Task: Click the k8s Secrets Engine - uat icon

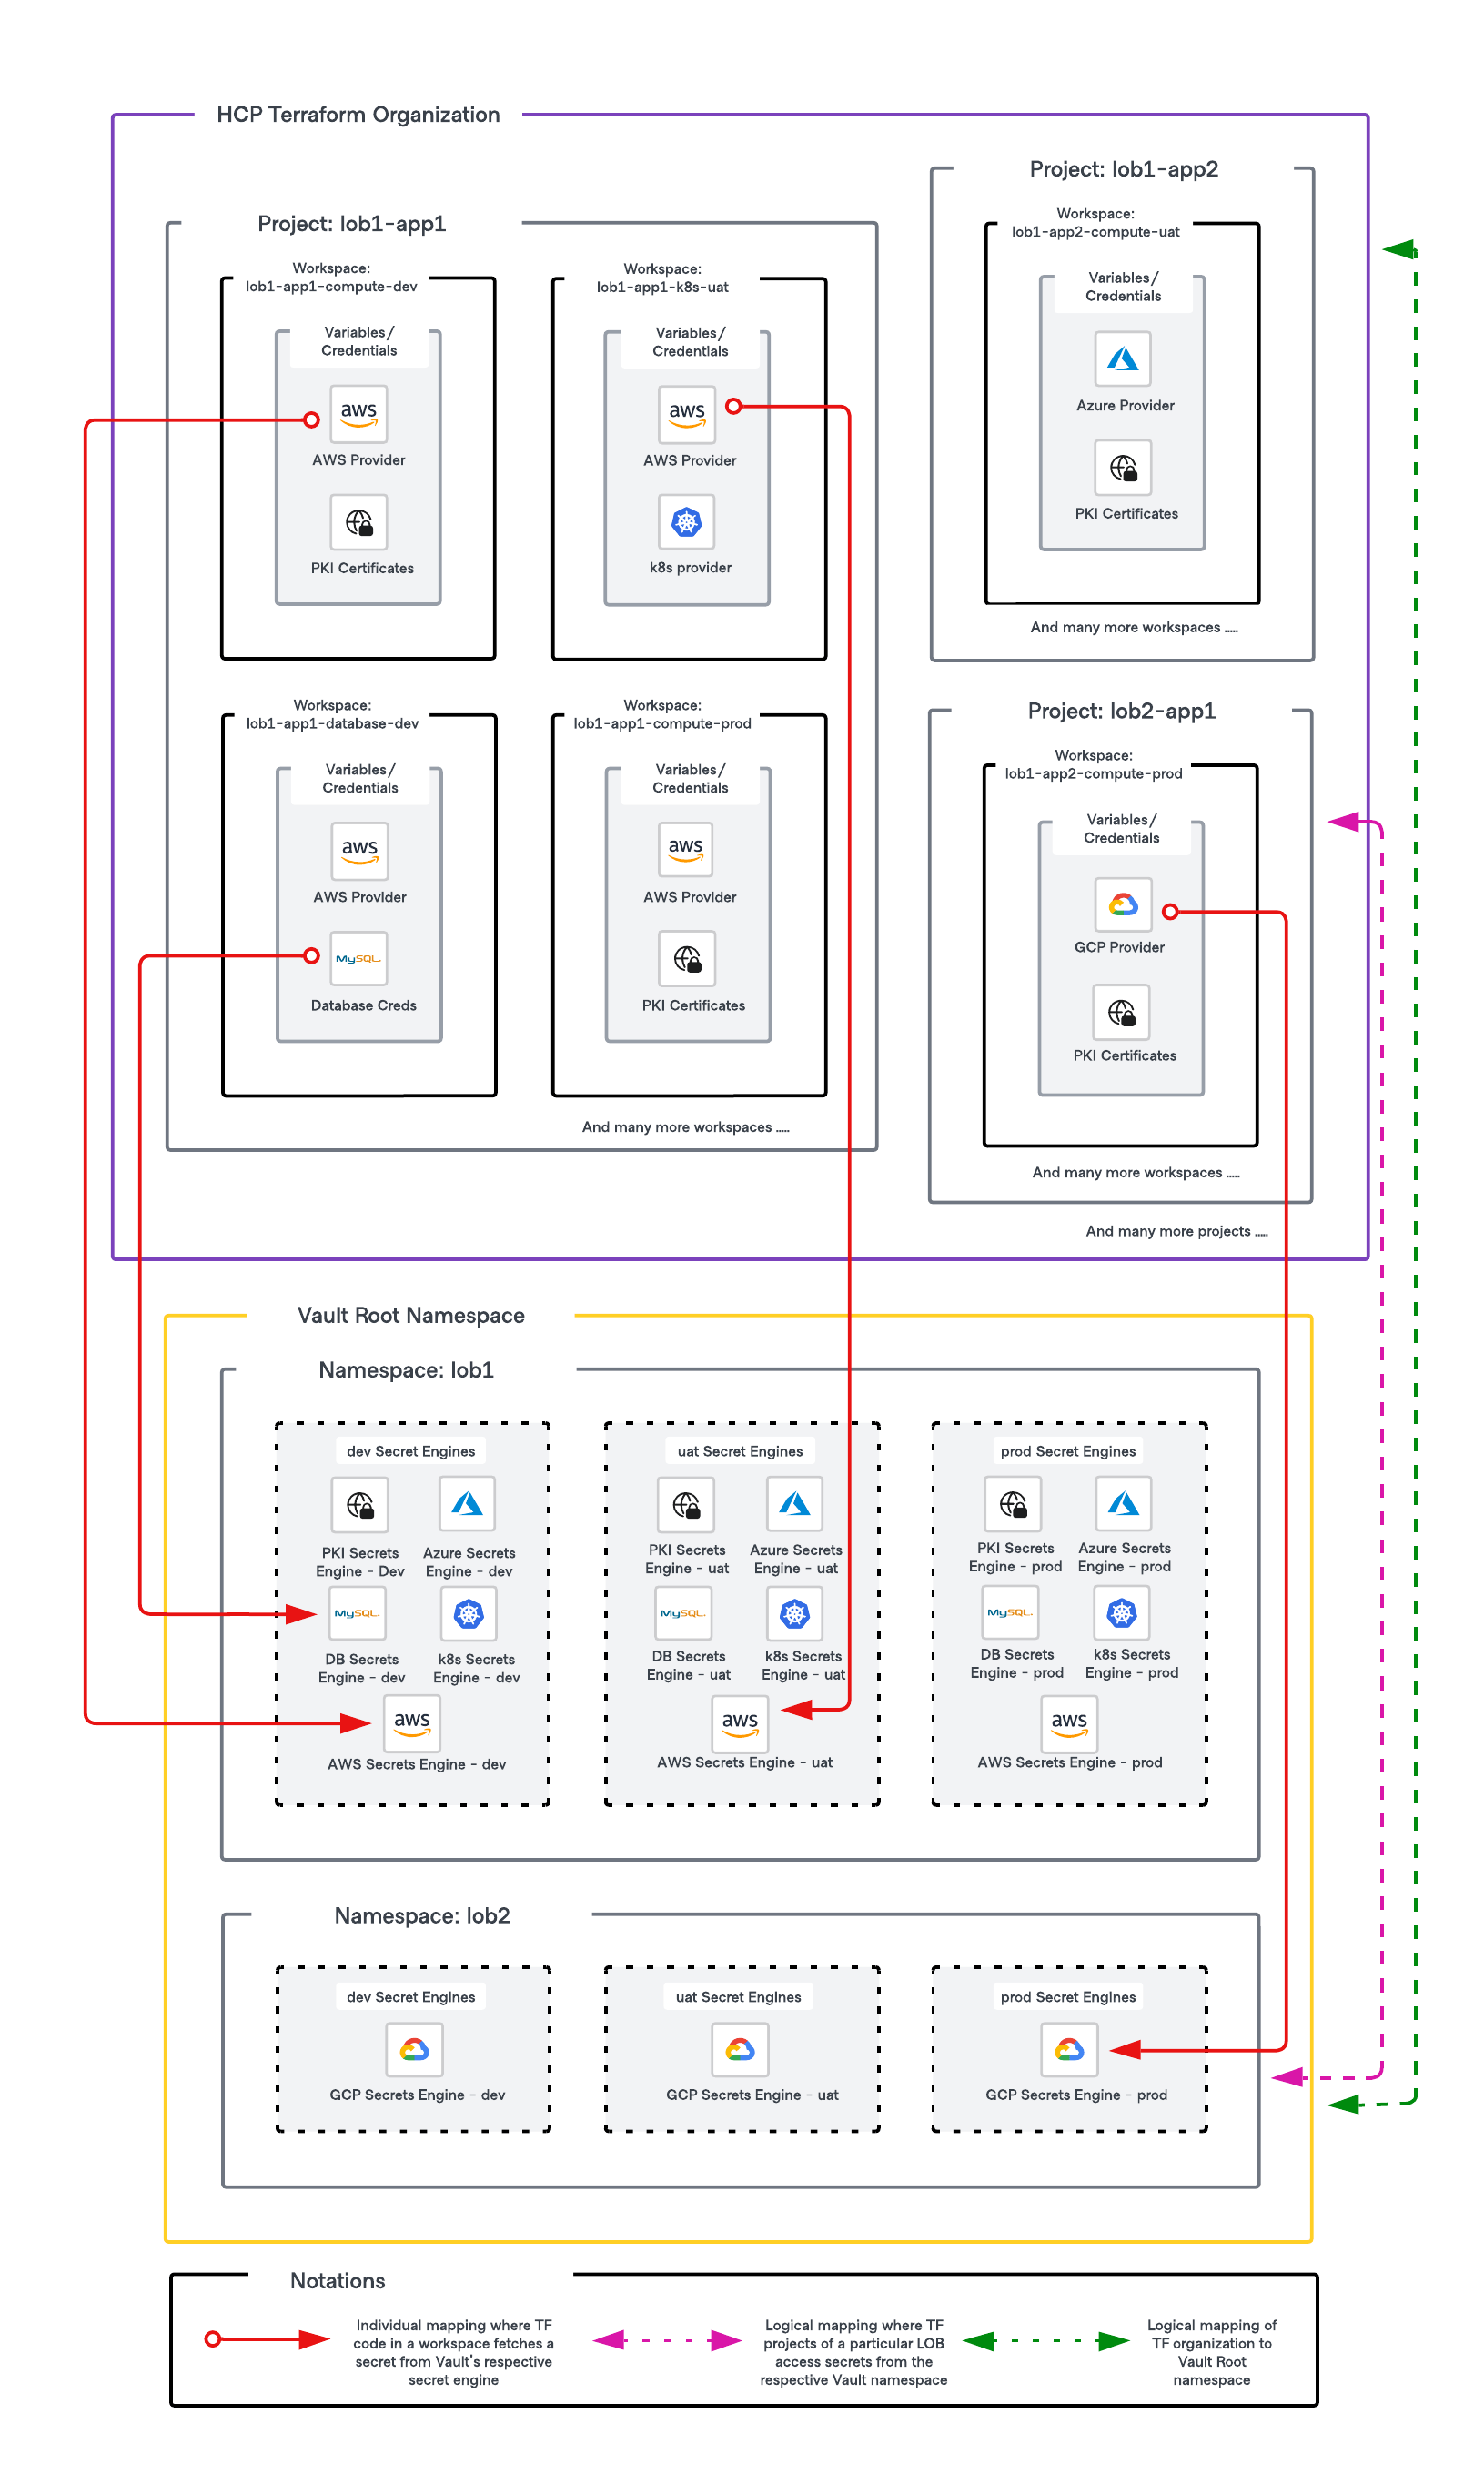Action: [x=794, y=1612]
